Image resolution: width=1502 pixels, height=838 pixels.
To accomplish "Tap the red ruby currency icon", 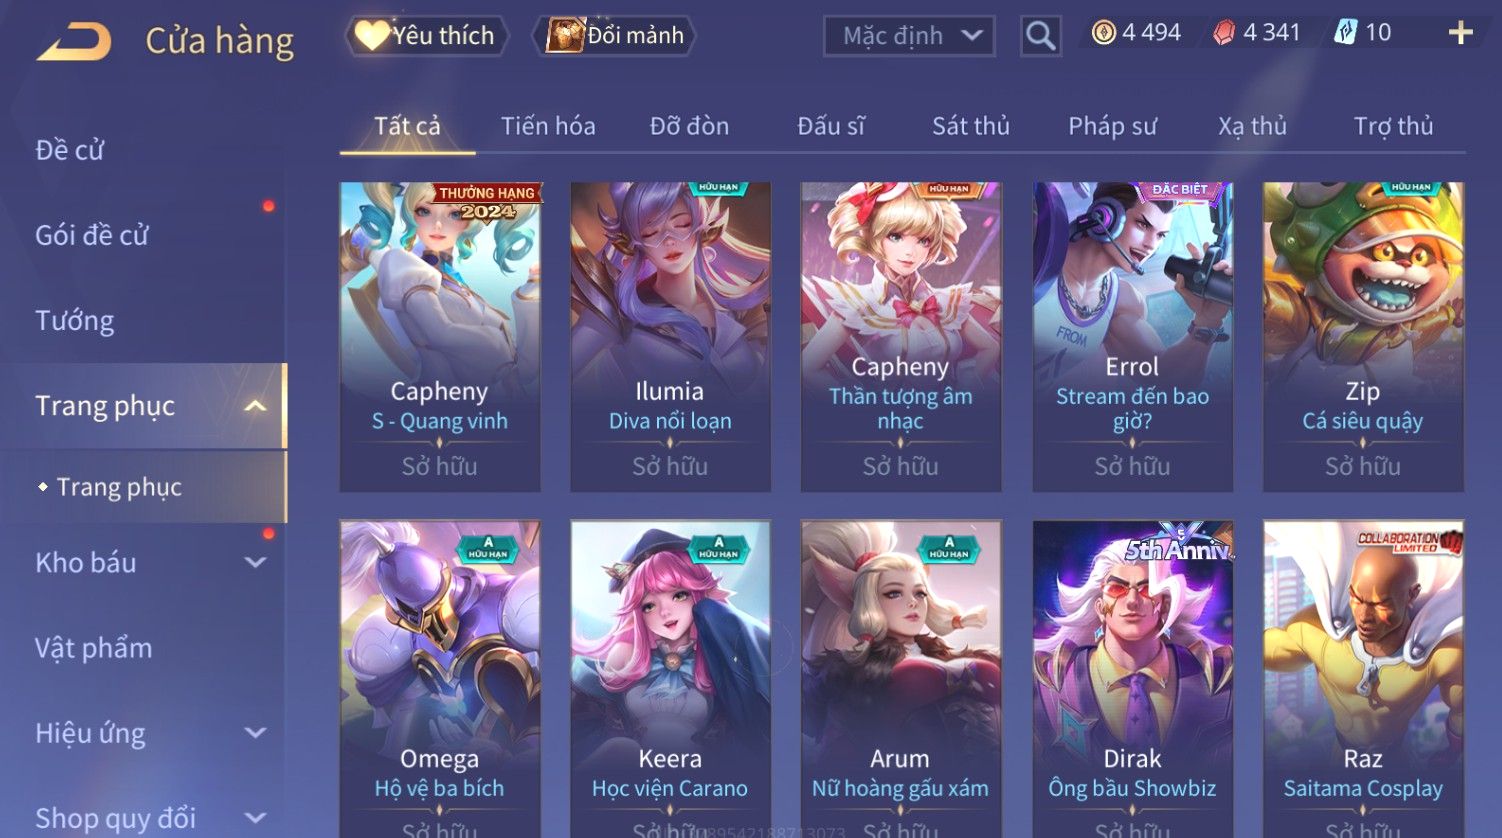I will coord(1224,33).
